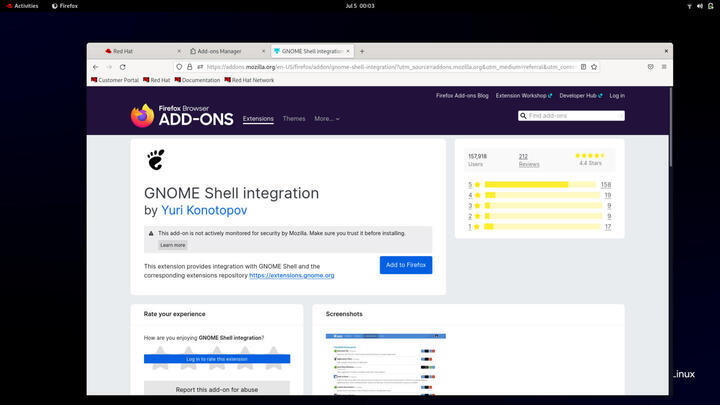Viewport: 720px width, 405px height.
Task: Open Developer Hub link
Action: (581, 96)
